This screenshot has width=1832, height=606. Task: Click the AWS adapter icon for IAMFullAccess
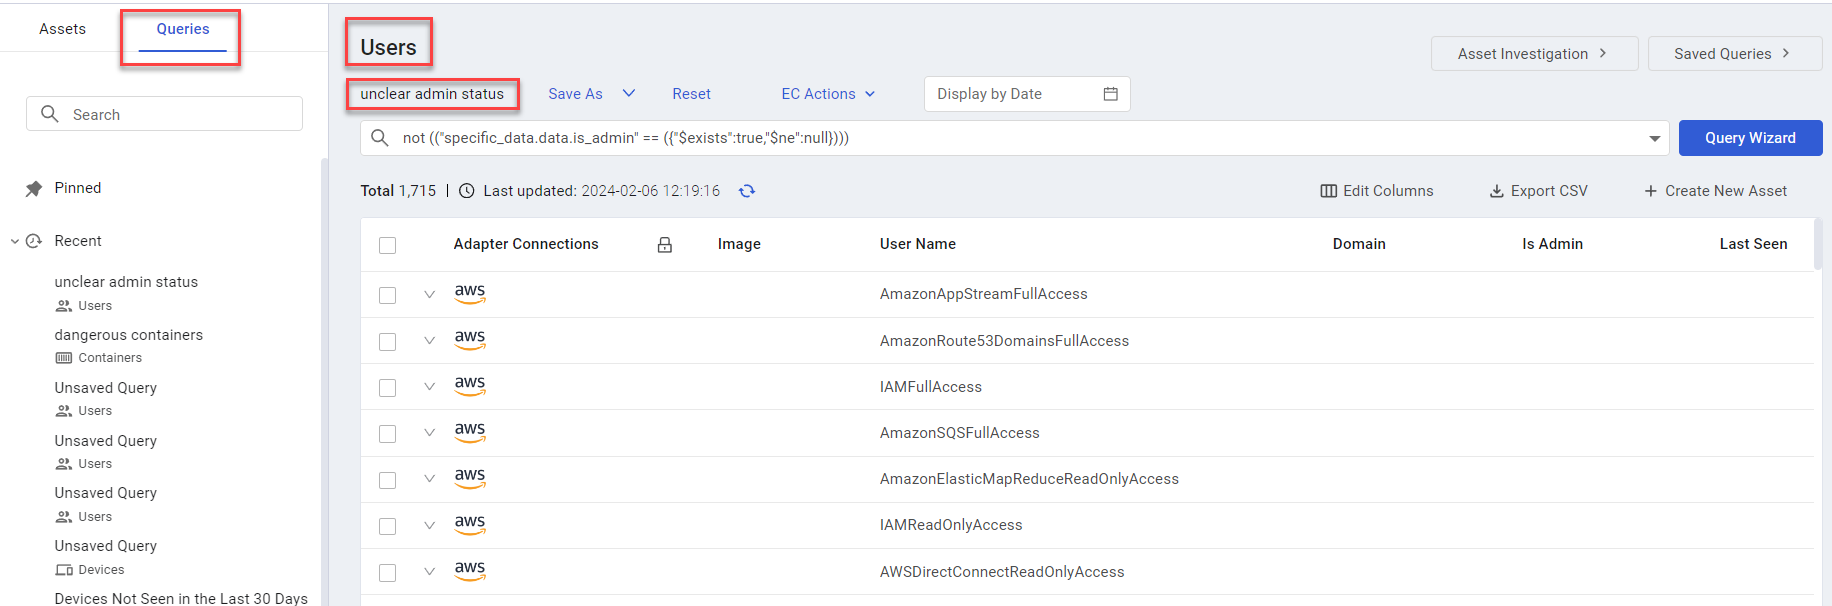coord(470,385)
